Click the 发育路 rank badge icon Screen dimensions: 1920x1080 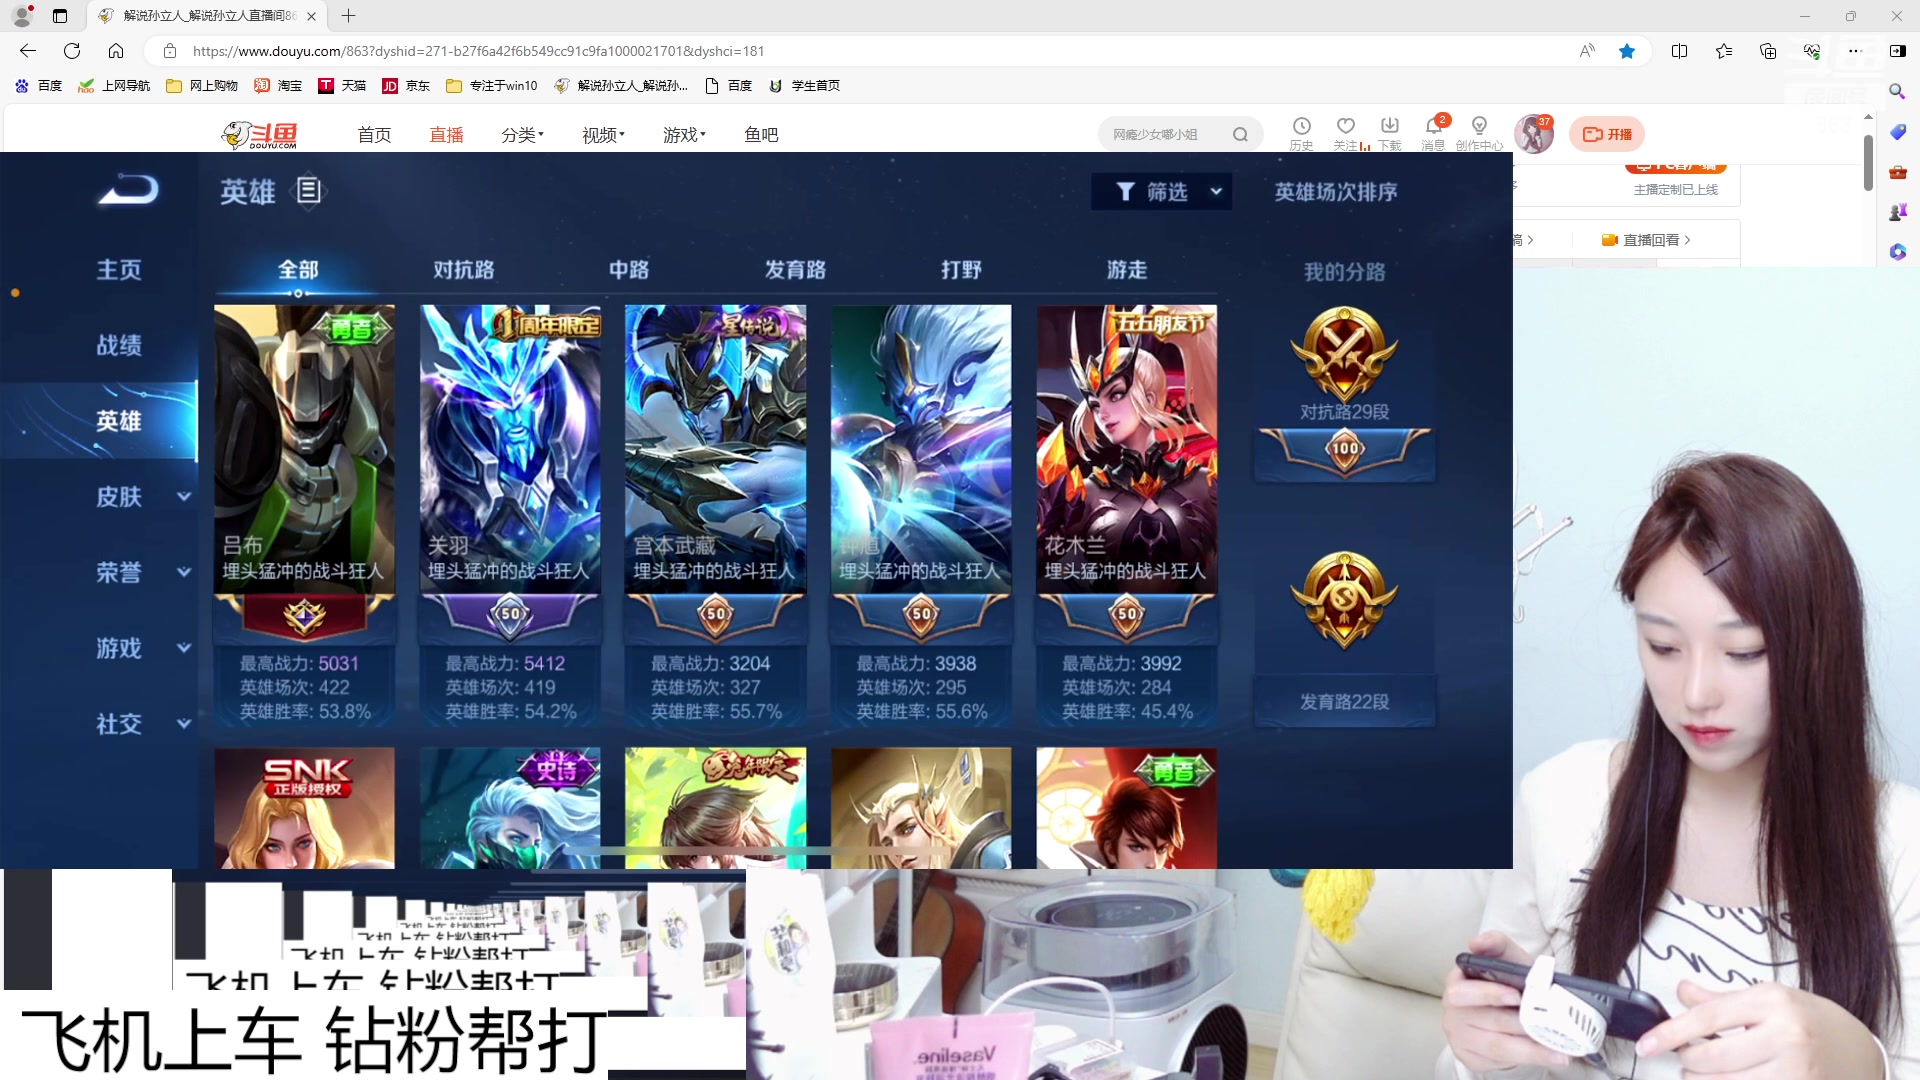[1345, 600]
